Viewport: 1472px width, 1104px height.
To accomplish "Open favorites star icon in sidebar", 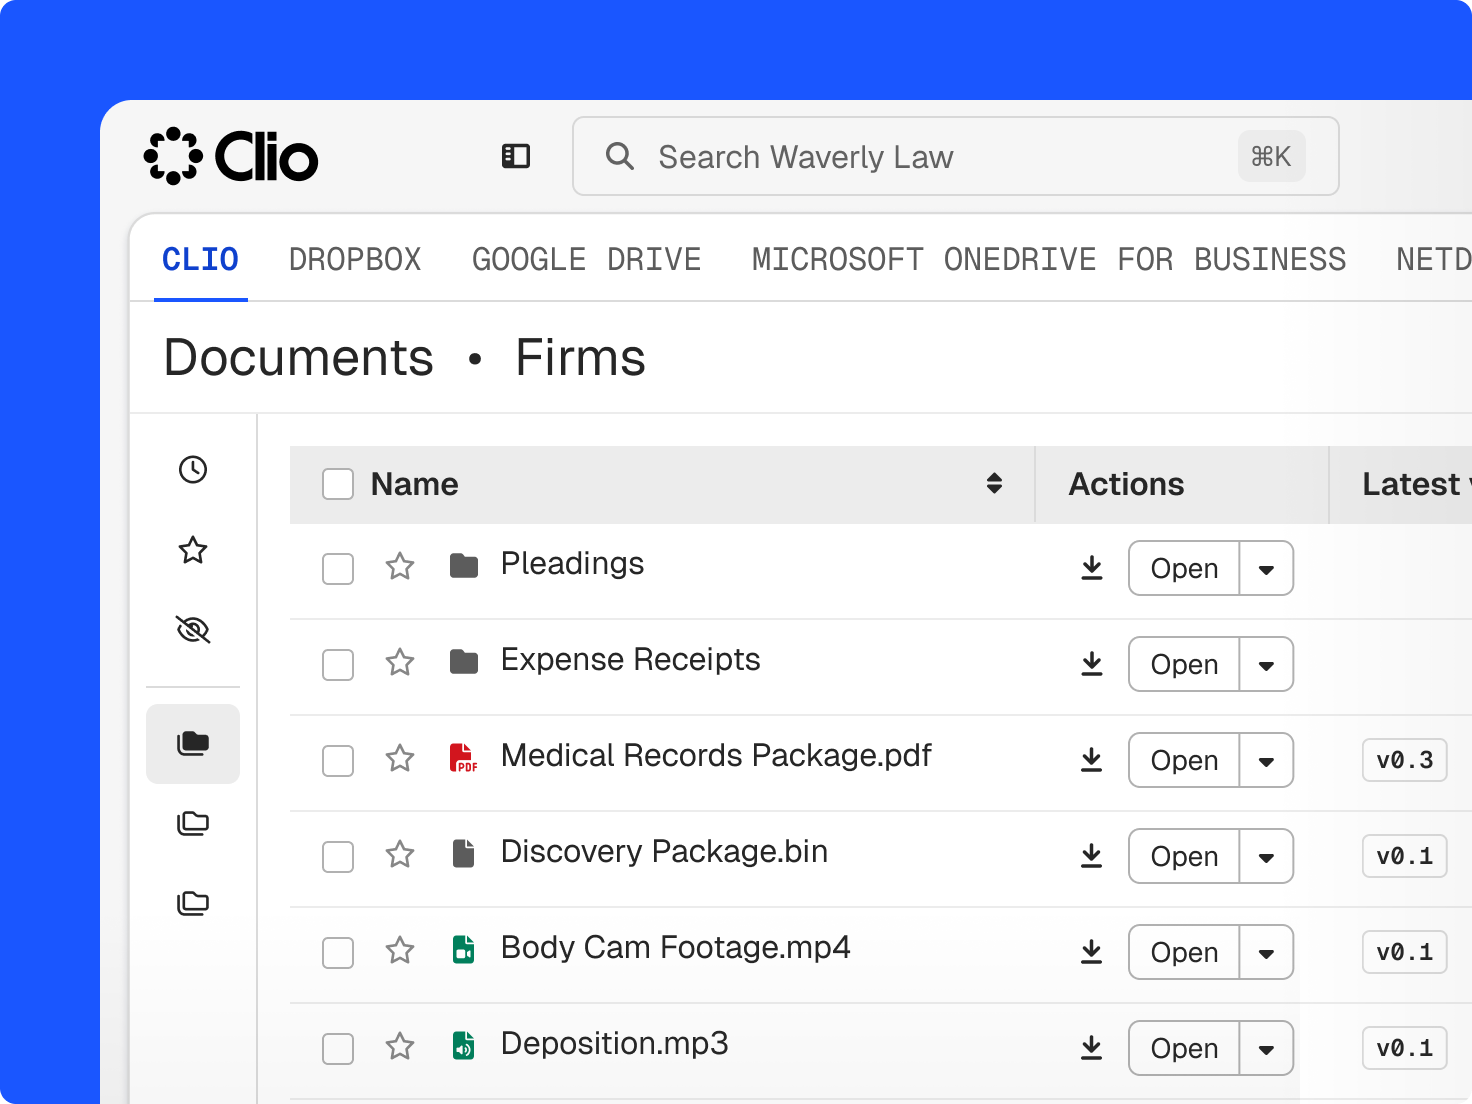I will tap(193, 549).
